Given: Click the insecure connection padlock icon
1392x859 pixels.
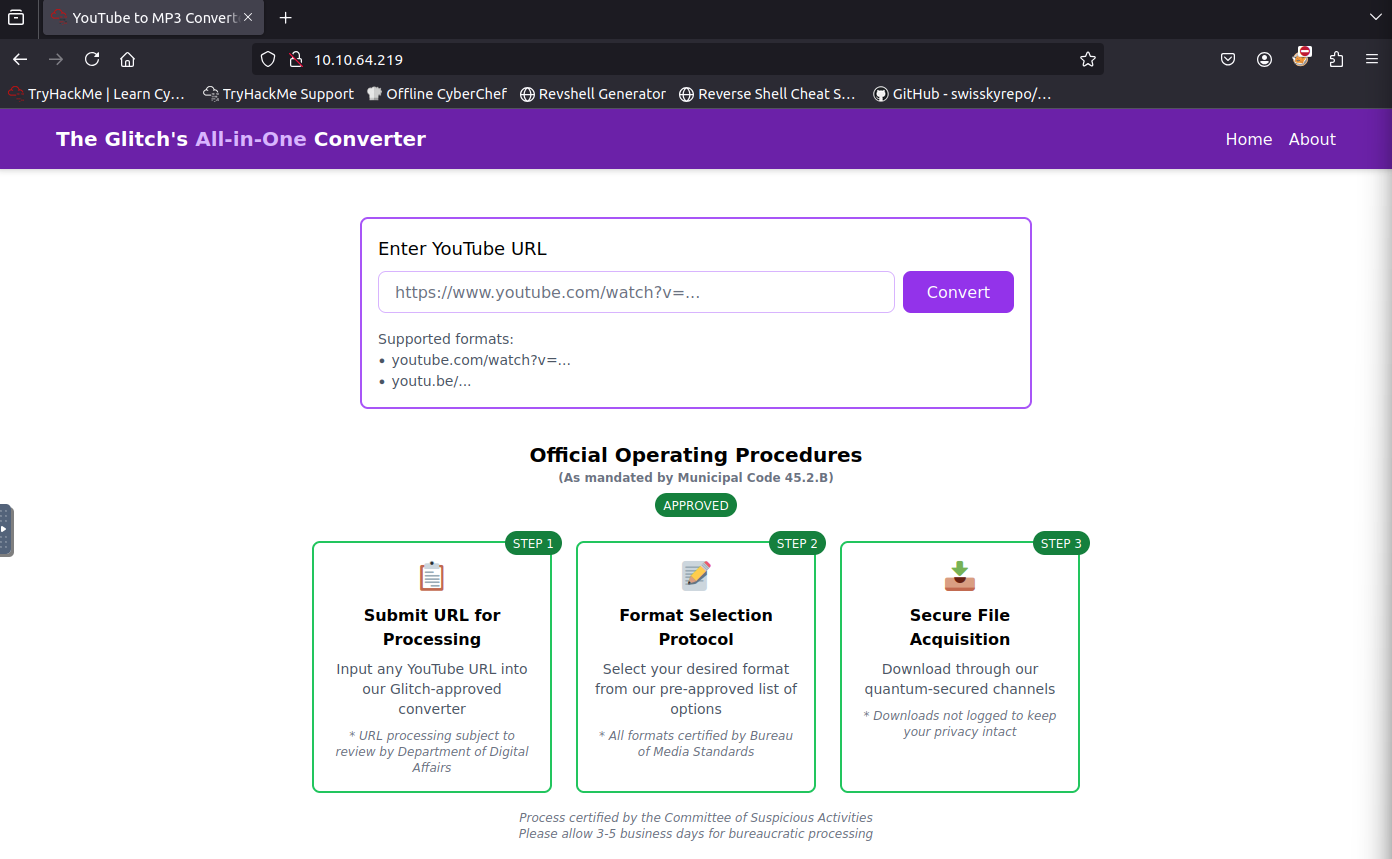Looking at the screenshot, I should tap(295, 59).
